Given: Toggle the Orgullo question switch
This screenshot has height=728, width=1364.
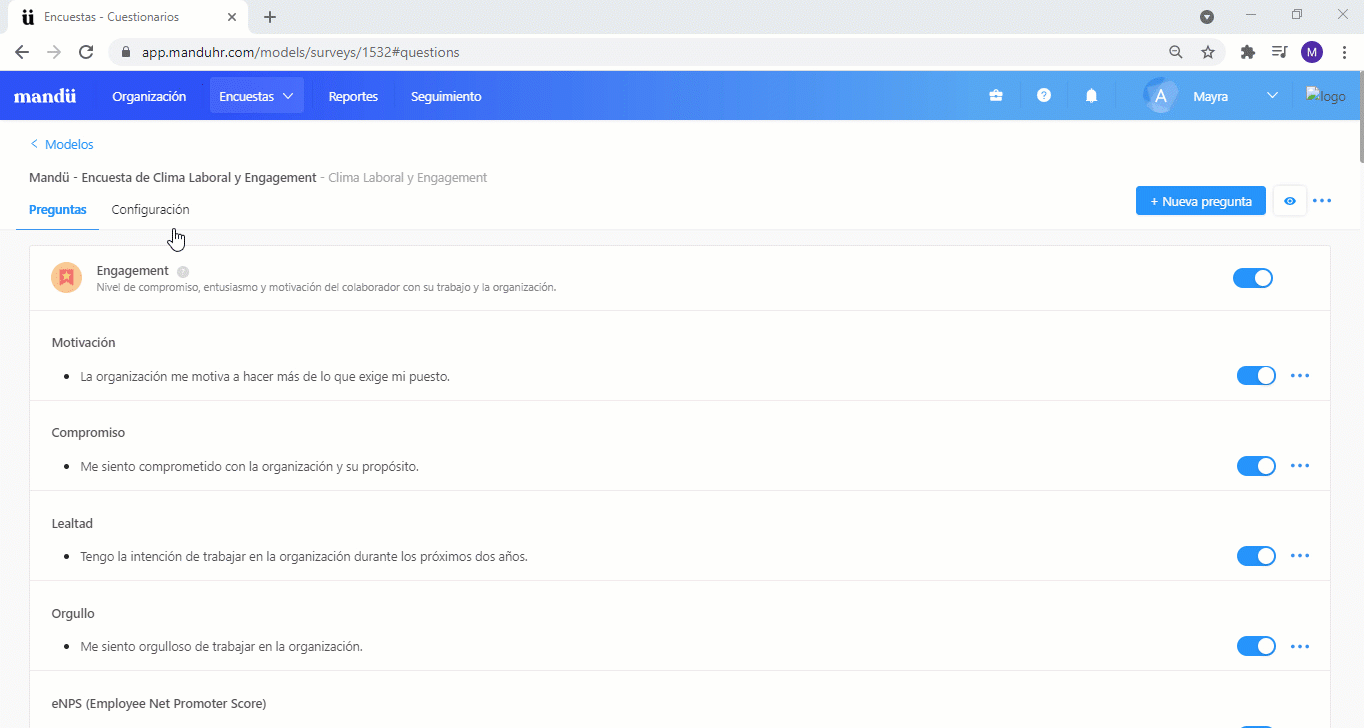Looking at the screenshot, I should tap(1257, 646).
